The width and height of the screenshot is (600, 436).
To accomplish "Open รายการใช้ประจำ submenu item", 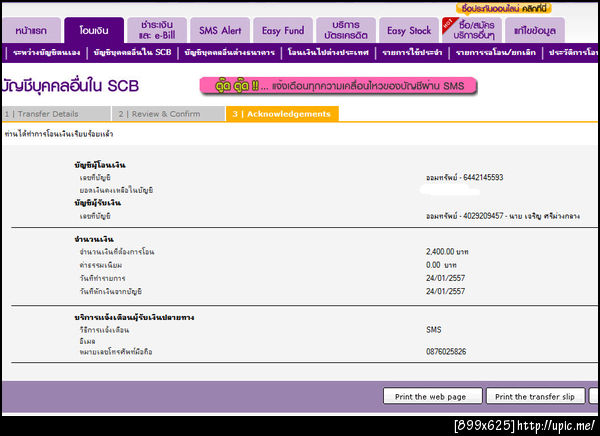I will click(x=412, y=52).
